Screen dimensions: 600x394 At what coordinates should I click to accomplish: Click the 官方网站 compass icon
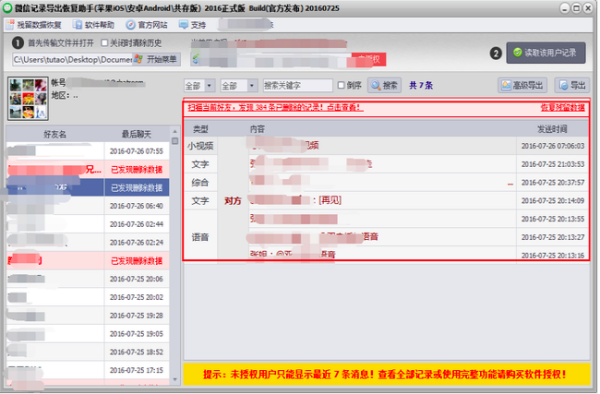pyautogui.click(x=130, y=25)
